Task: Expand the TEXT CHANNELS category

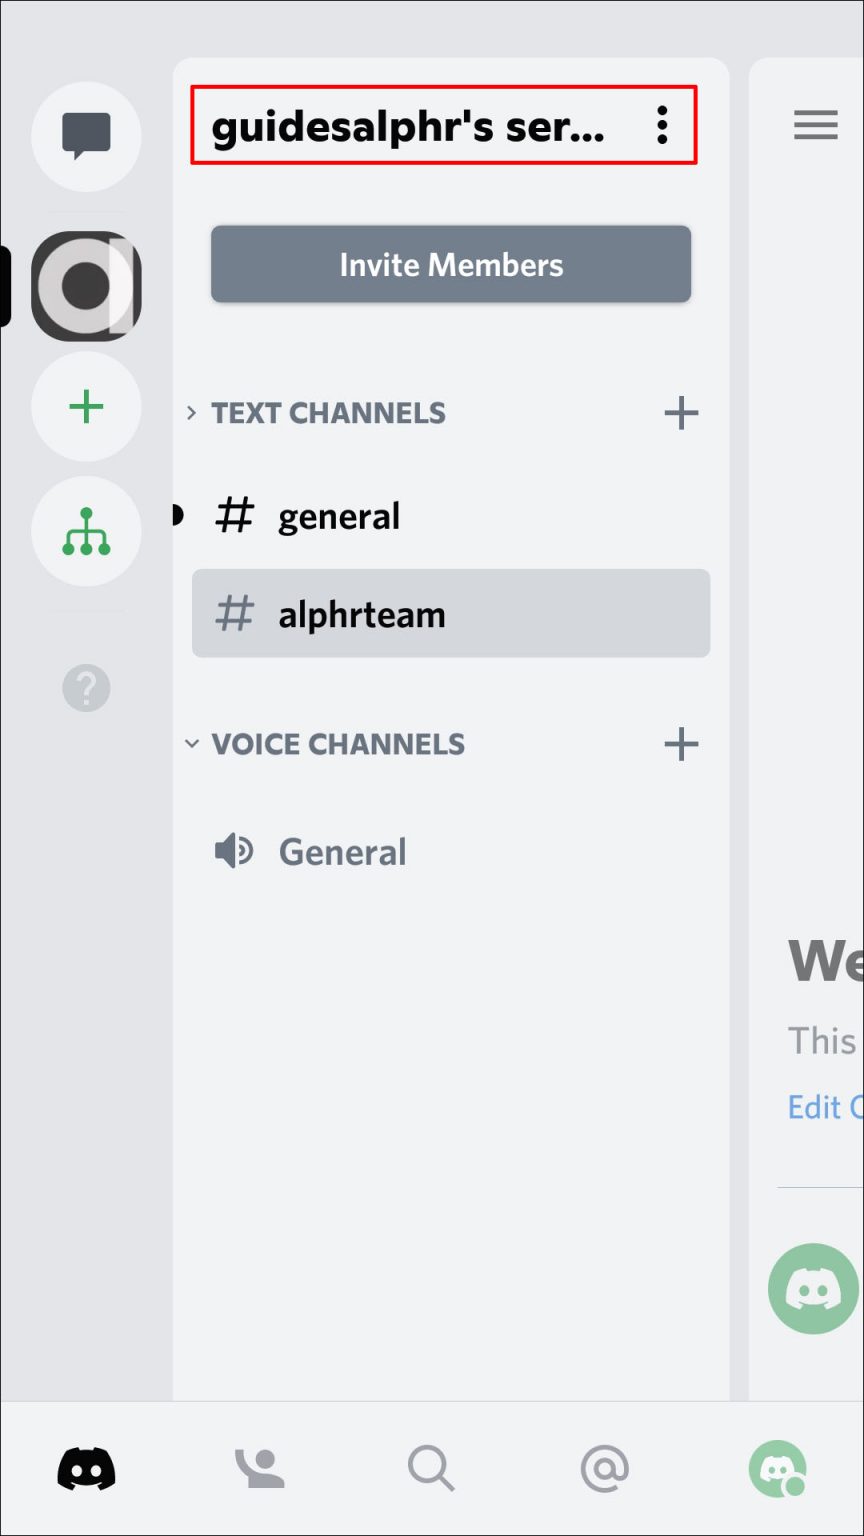Action: (x=193, y=413)
